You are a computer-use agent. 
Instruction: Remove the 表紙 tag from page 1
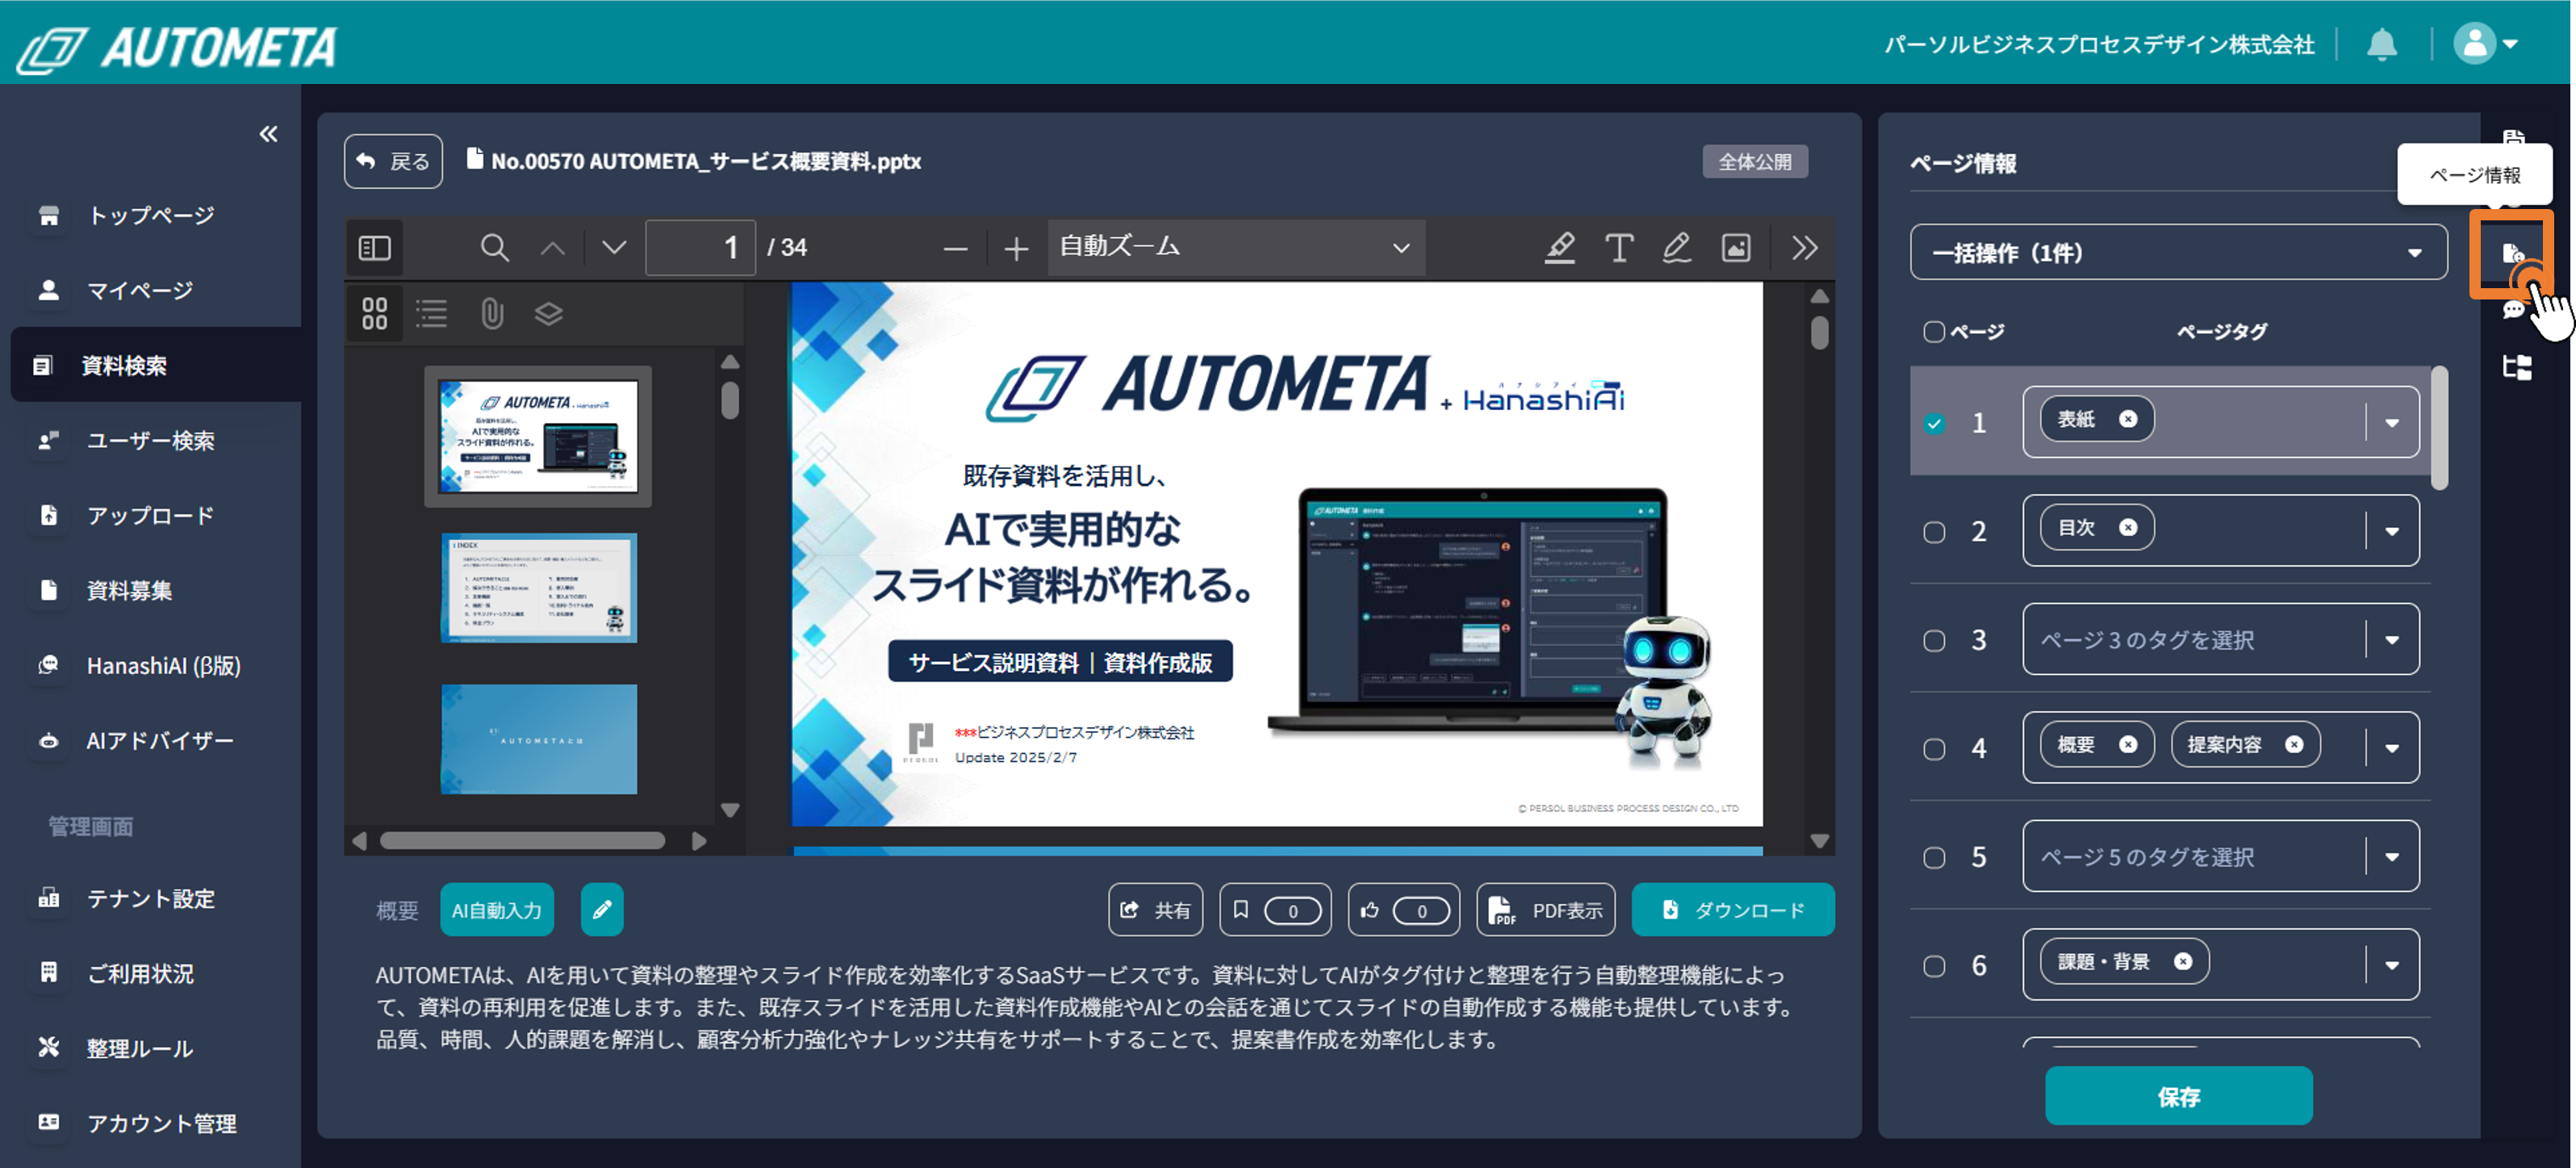2128,419
